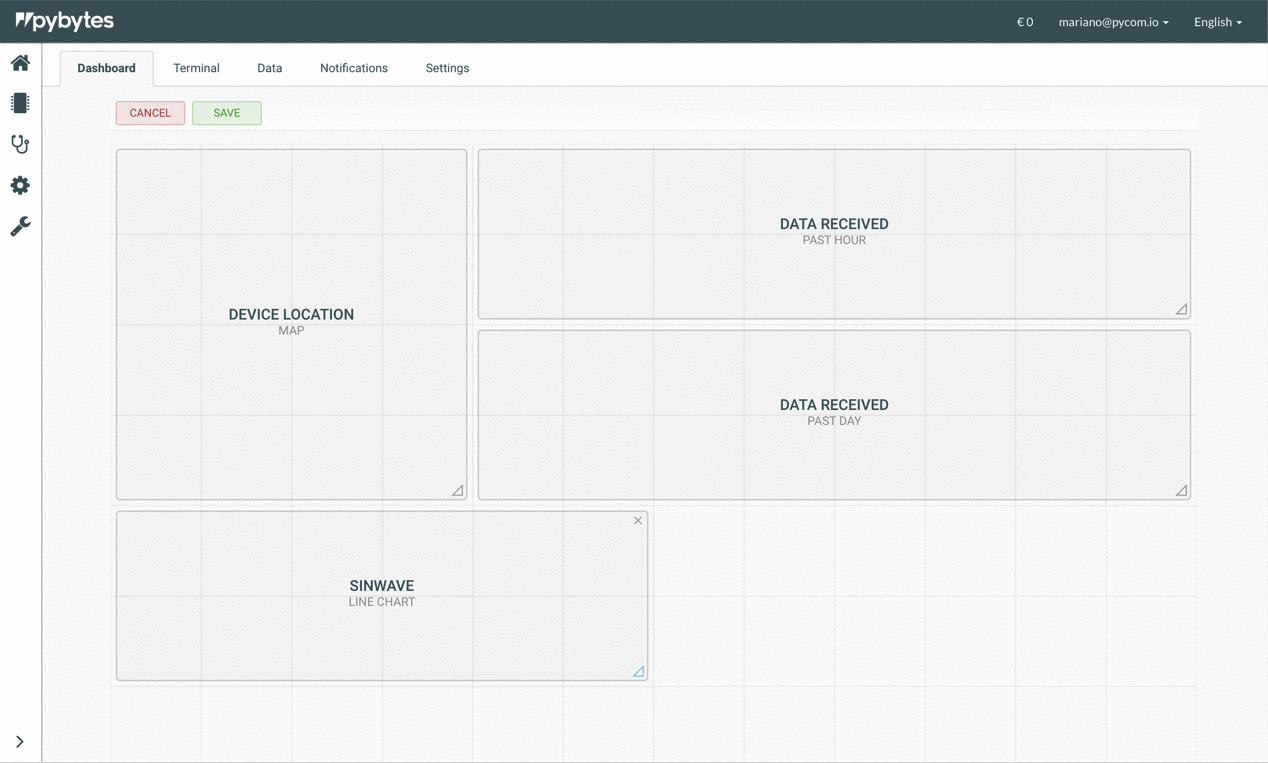This screenshot has width=1268, height=763.
Task: Remove the Sinwave widget with its X
Action: coord(638,521)
